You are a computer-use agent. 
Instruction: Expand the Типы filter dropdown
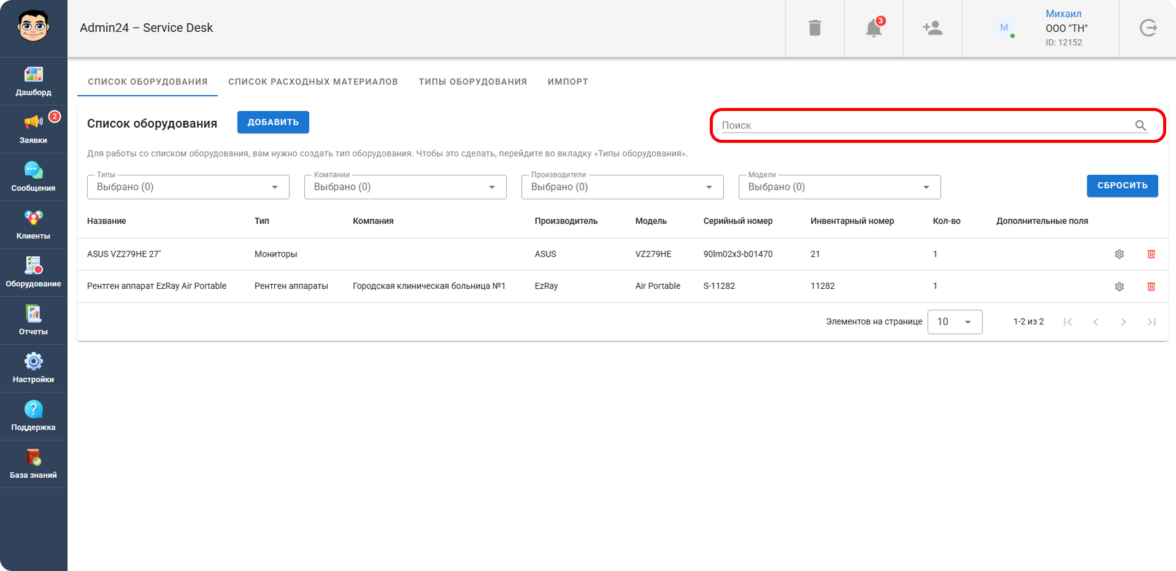[188, 187]
